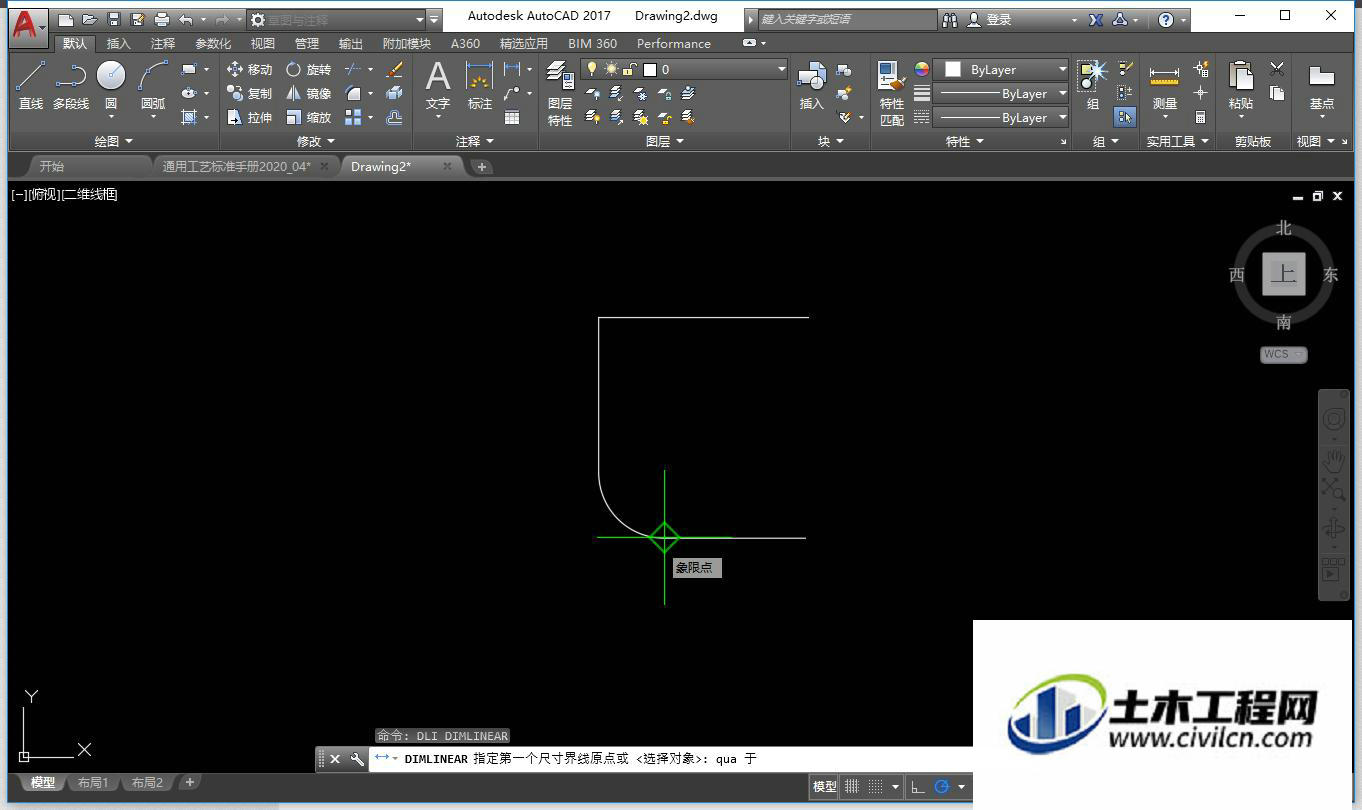
Task: Expand the Annotation (注释) panel
Action: [474, 141]
